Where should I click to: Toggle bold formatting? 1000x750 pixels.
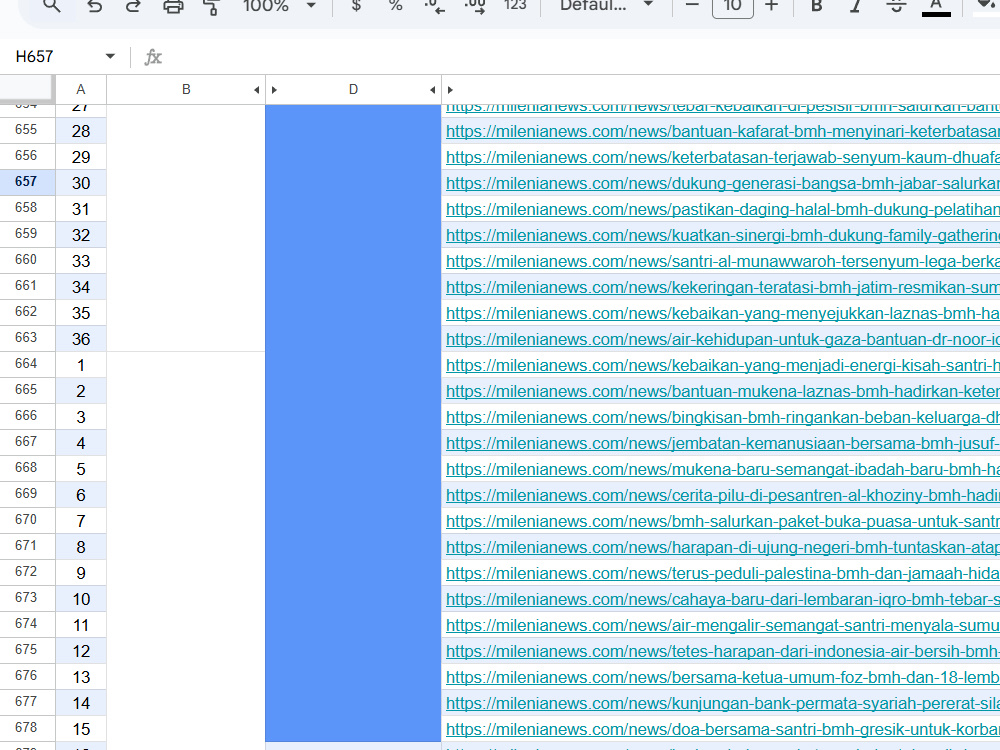[816, 6]
